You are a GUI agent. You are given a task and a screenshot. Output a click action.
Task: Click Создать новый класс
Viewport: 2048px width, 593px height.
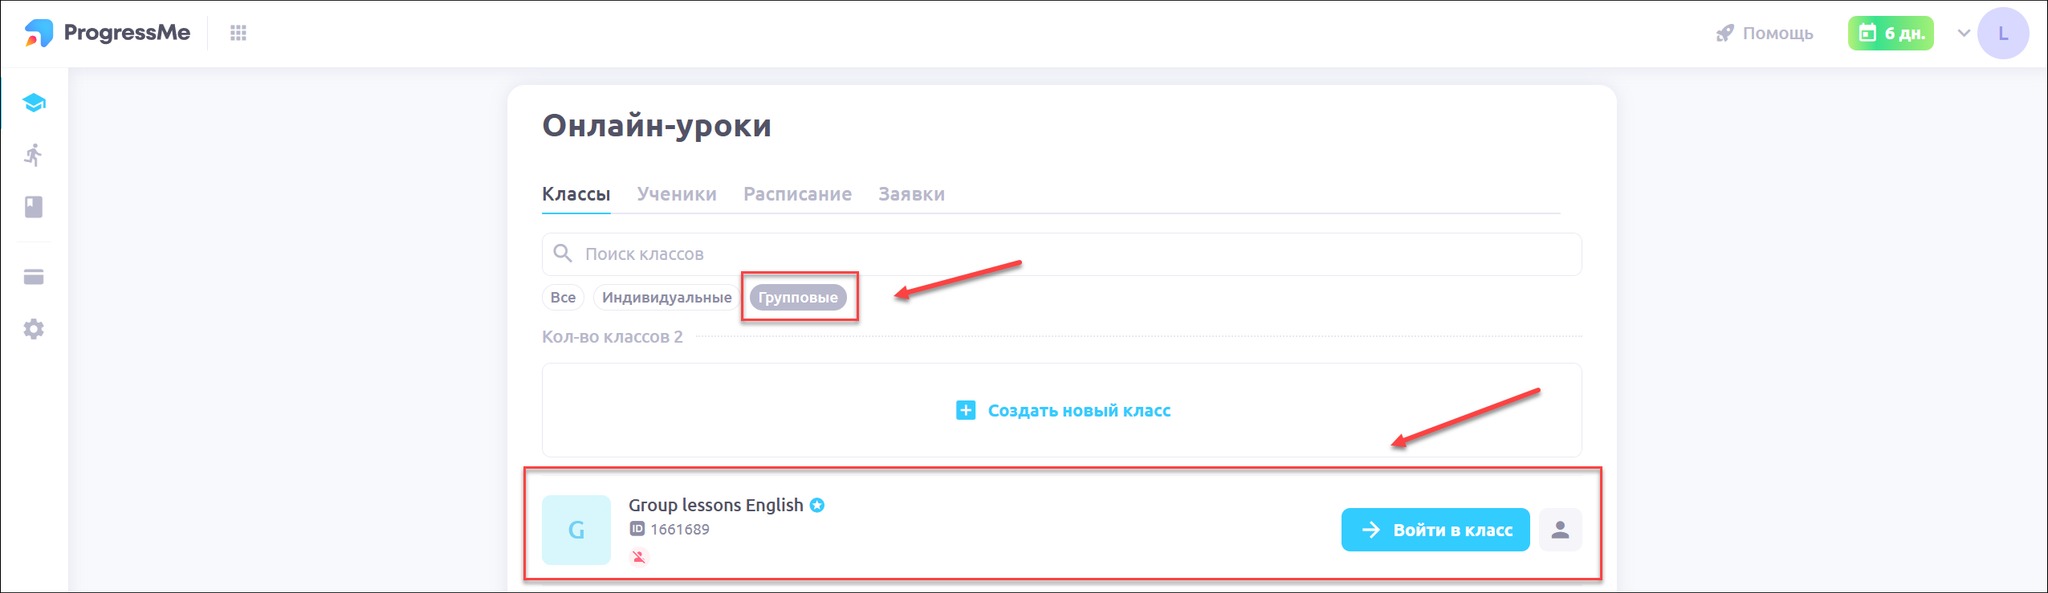[1063, 410]
